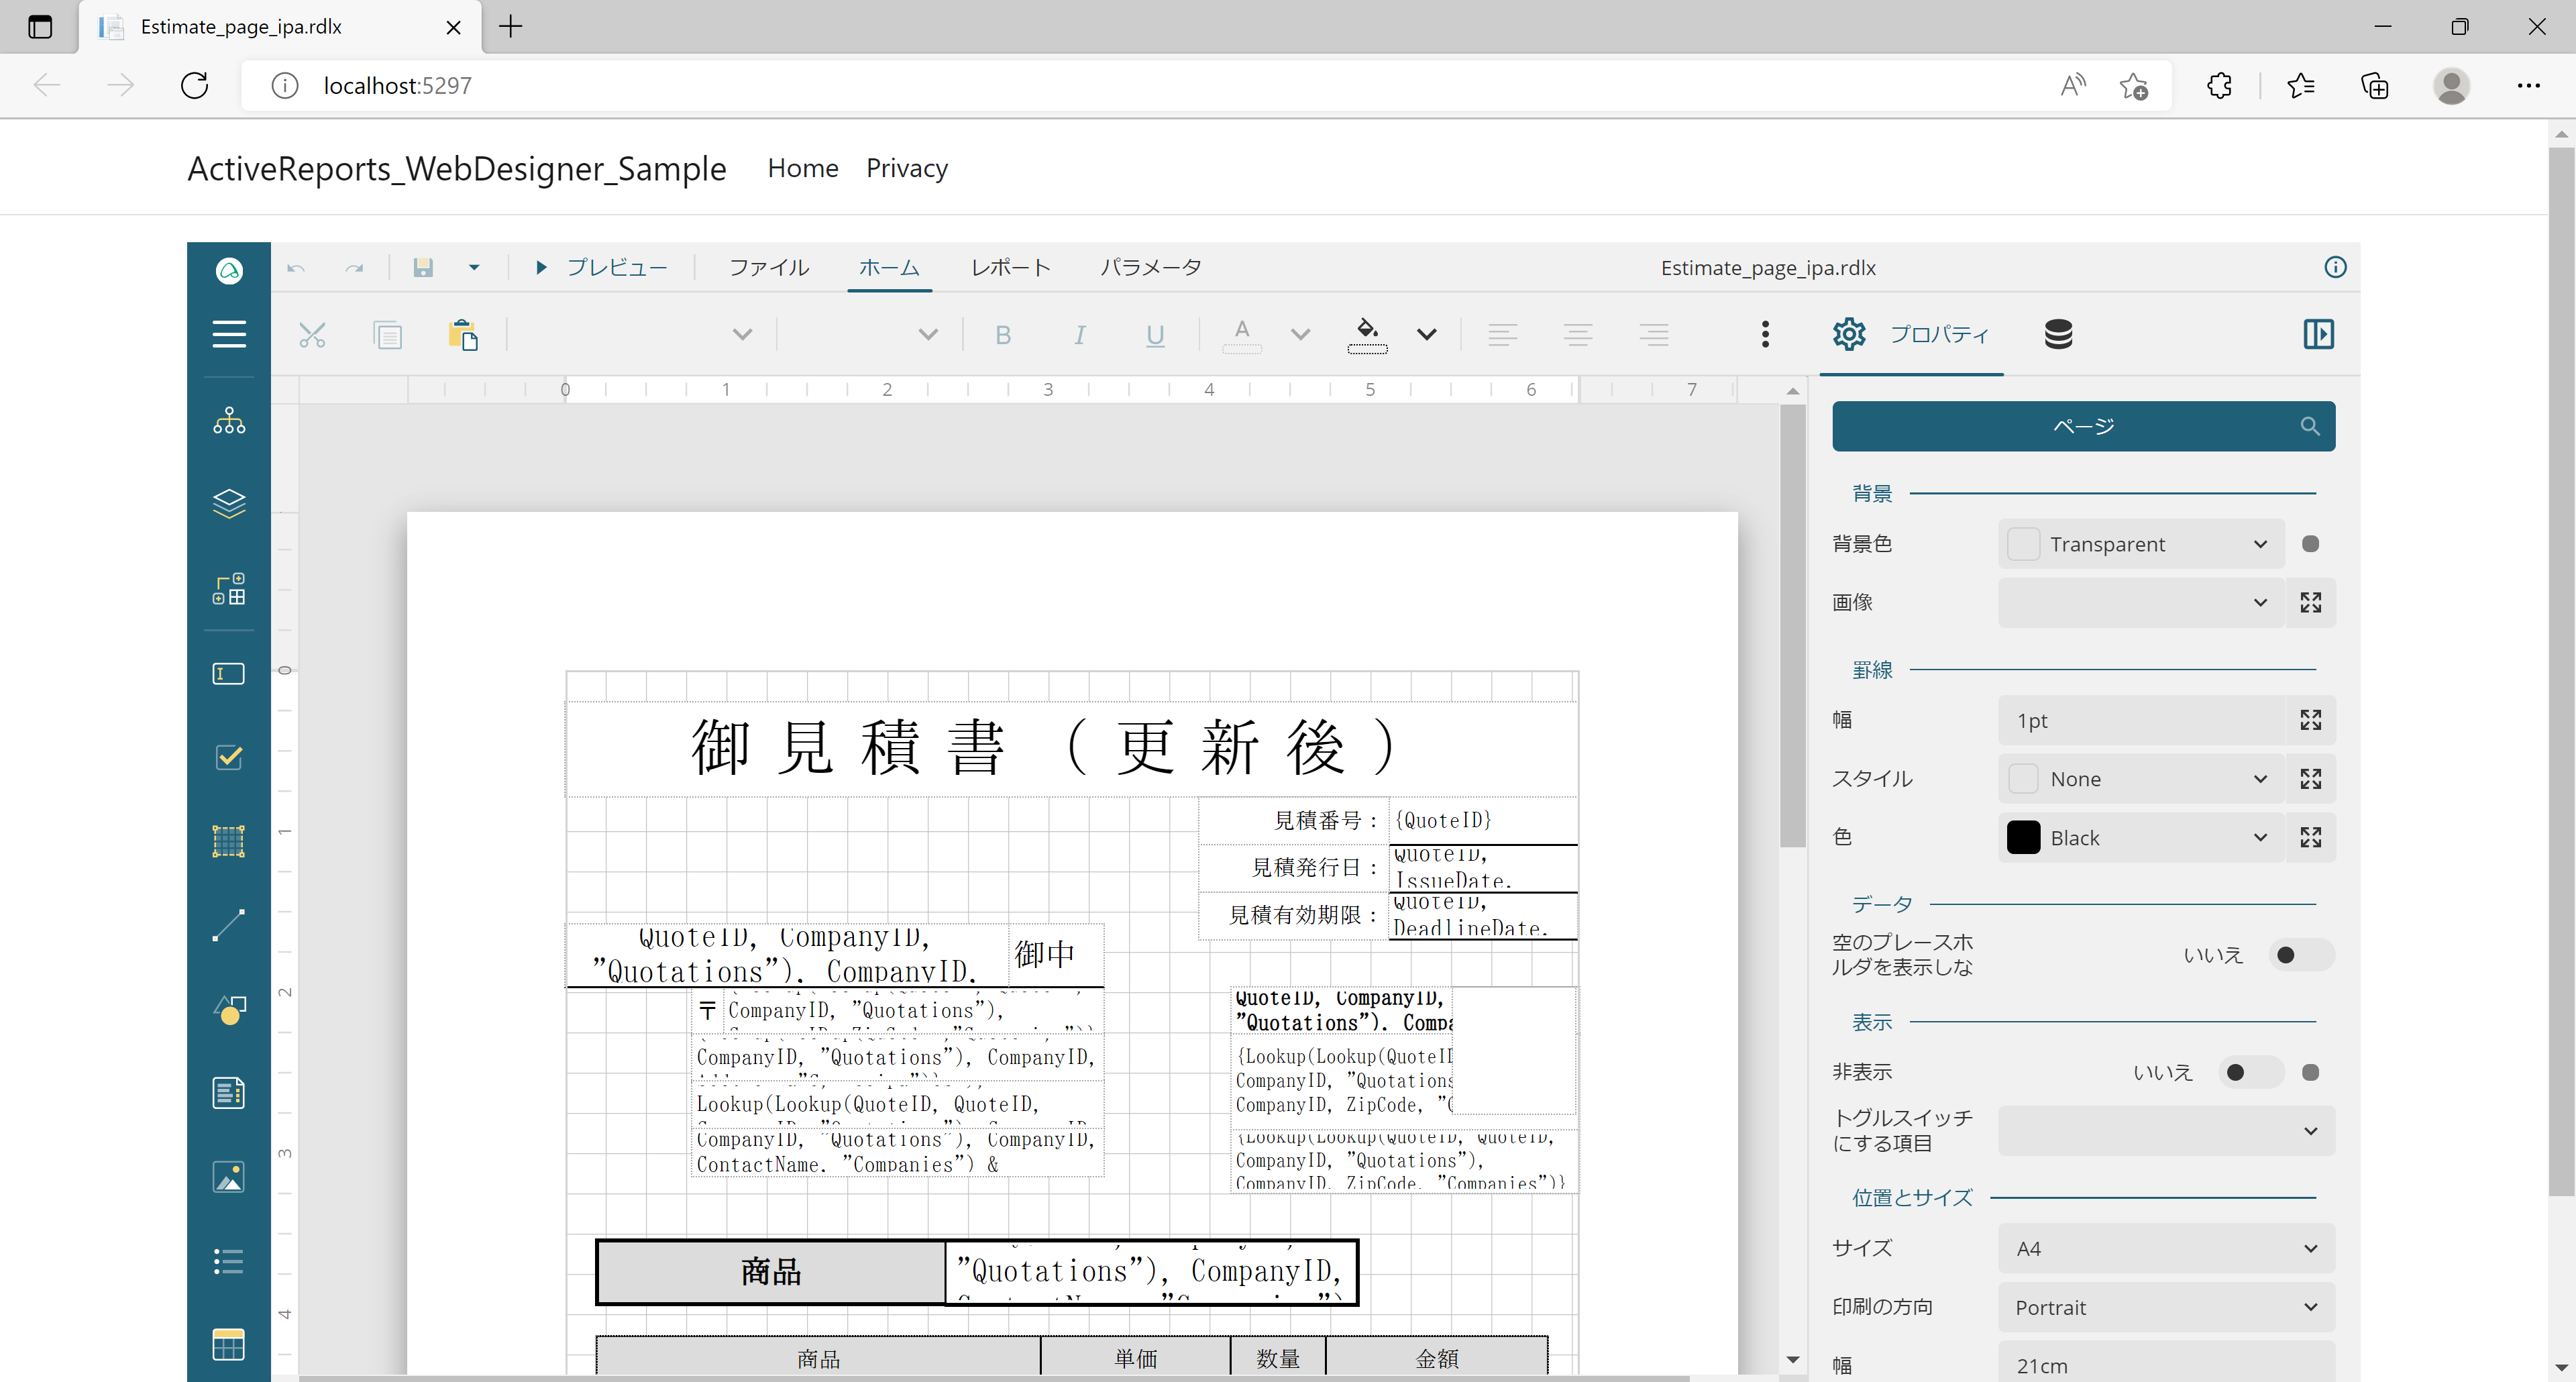The height and width of the screenshot is (1382, 2576).
Task: Select the Image control in toolbox
Action: [229, 1177]
